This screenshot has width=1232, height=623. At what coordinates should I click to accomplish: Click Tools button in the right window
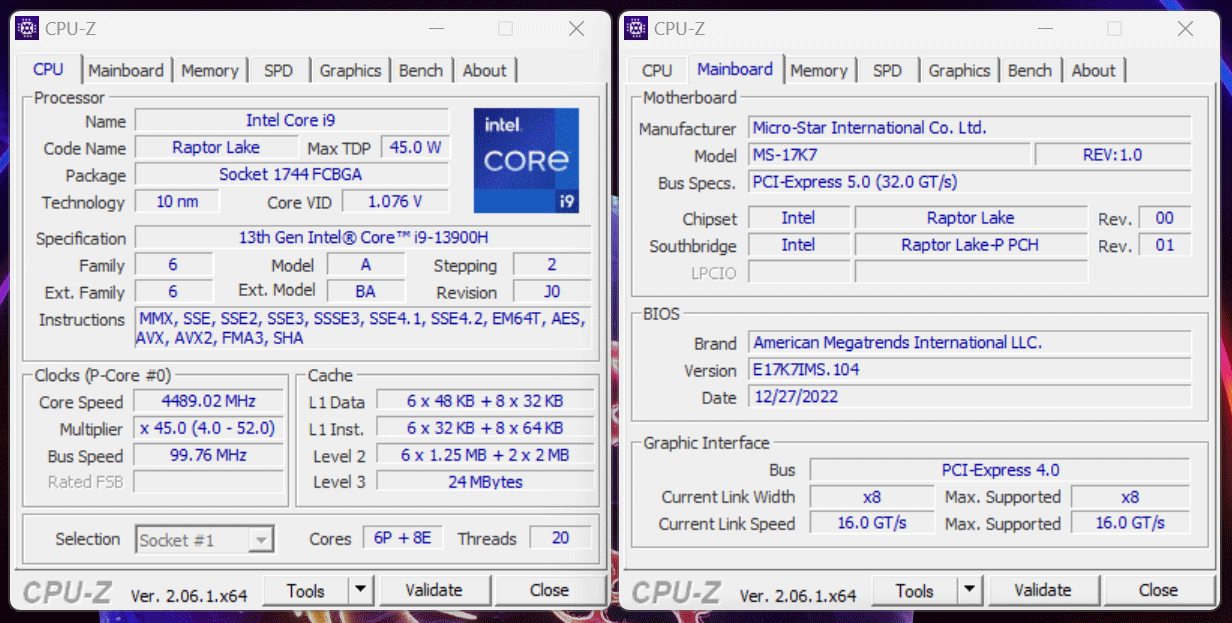[915, 590]
